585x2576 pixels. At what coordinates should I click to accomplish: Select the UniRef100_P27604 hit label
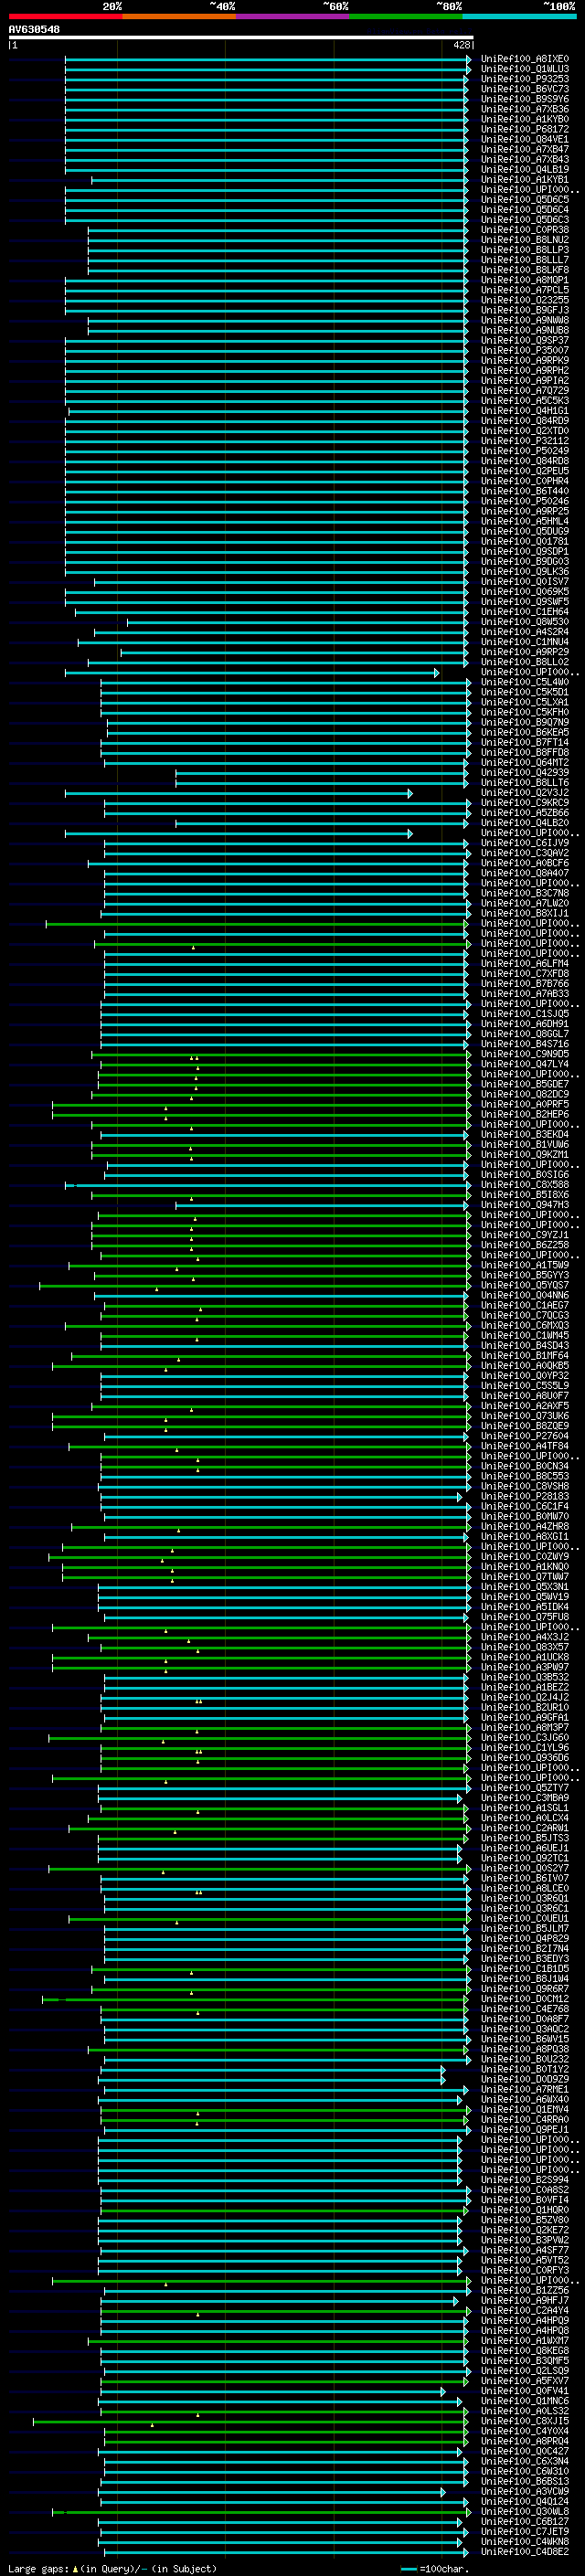click(524, 1436)
